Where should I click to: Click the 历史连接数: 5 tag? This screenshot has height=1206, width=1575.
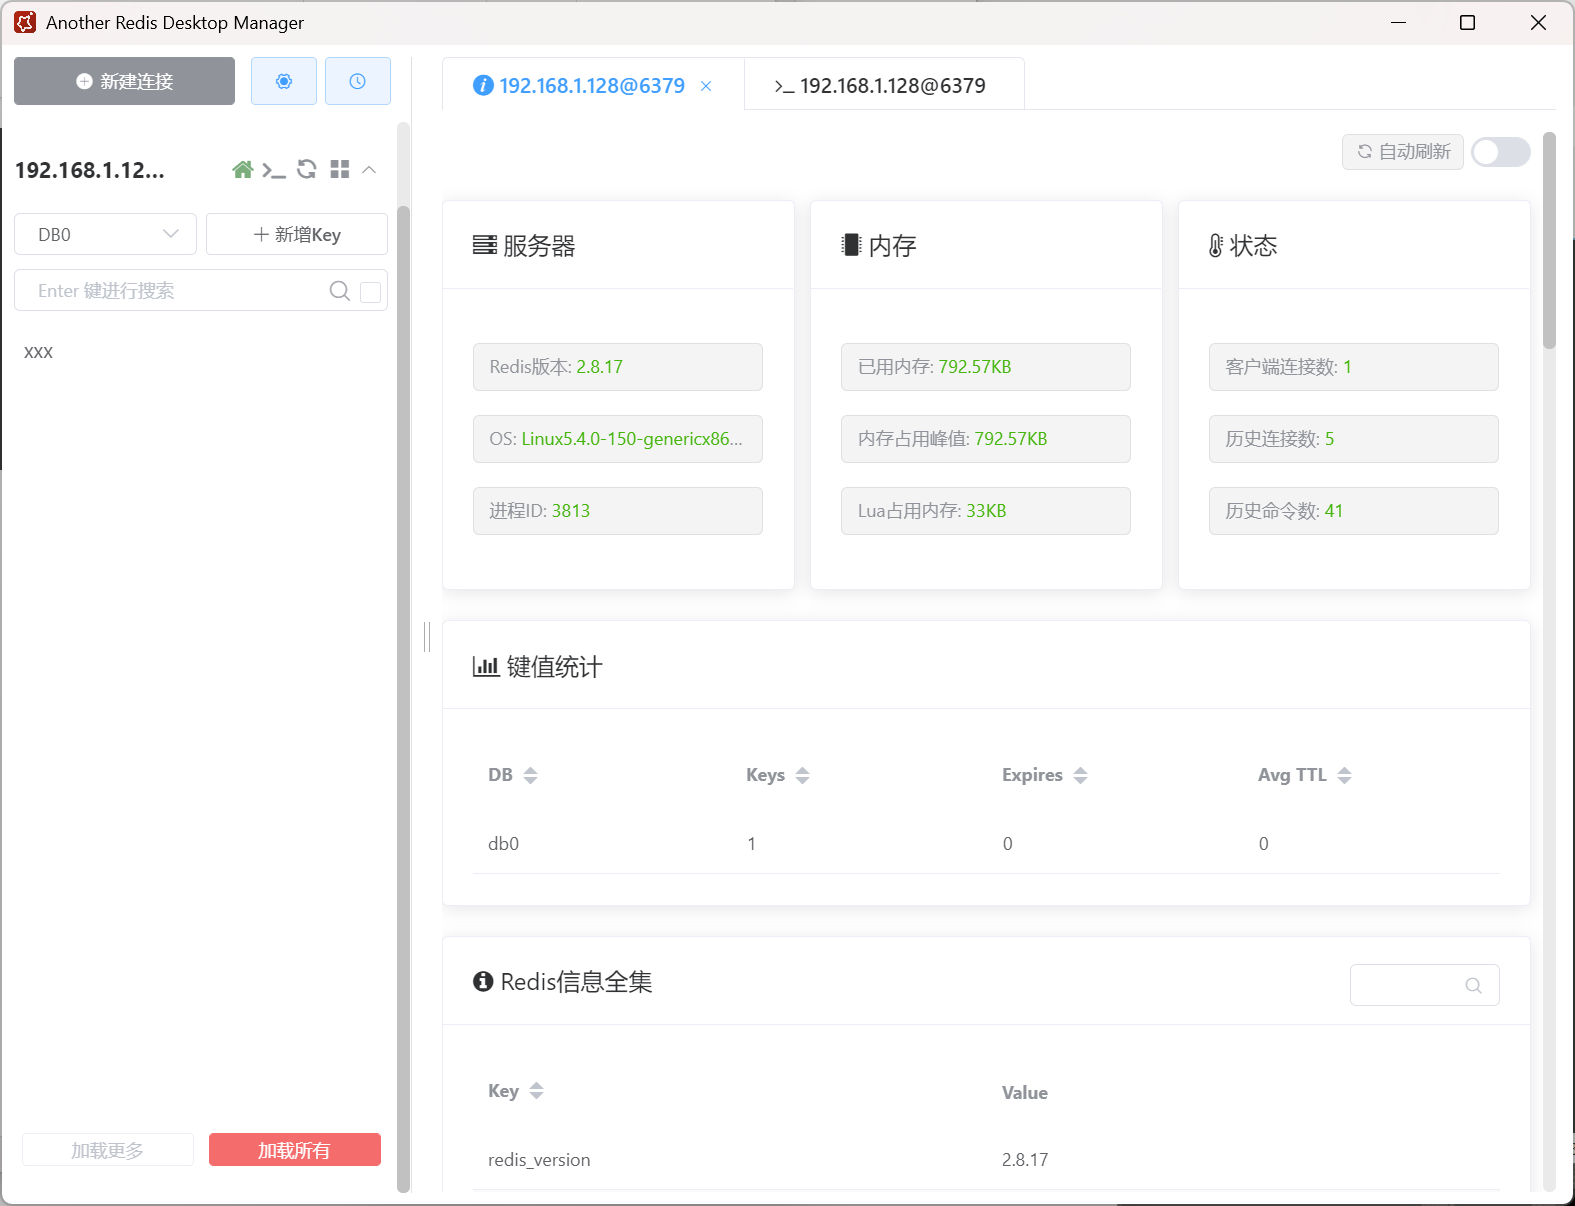pos(1354,439)
